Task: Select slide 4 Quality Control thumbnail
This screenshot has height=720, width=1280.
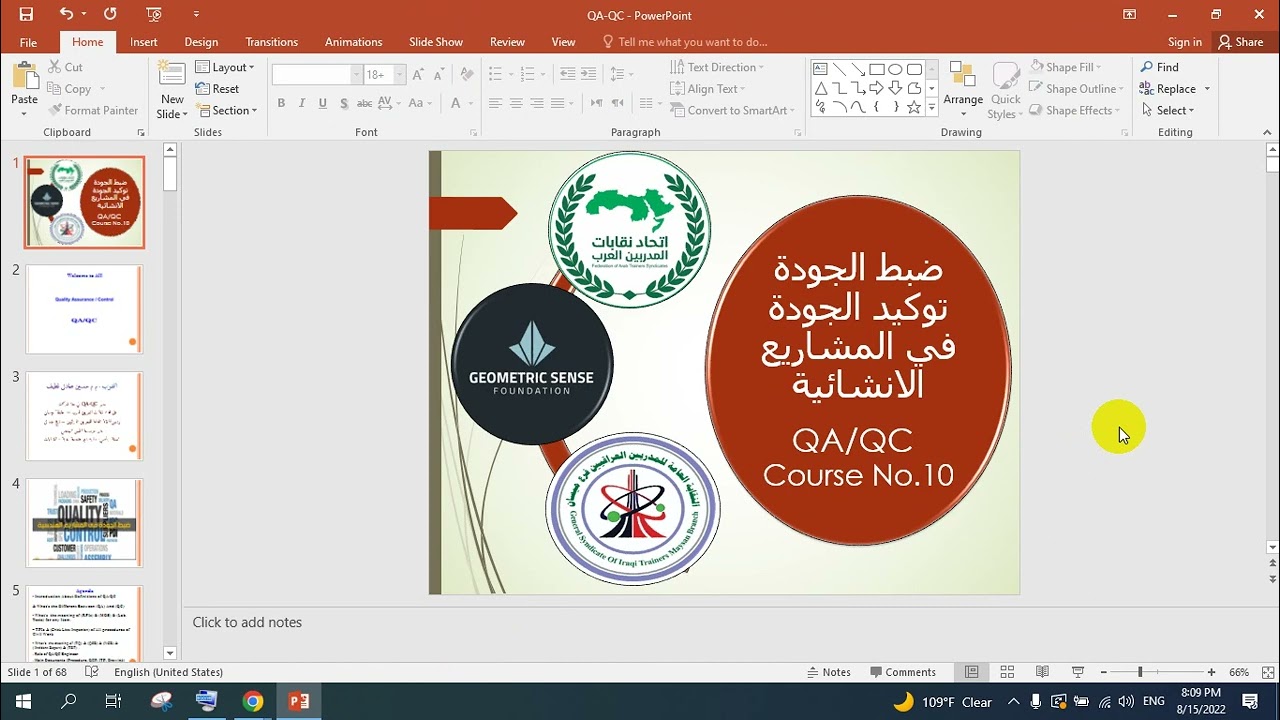Action: point(84,523)
